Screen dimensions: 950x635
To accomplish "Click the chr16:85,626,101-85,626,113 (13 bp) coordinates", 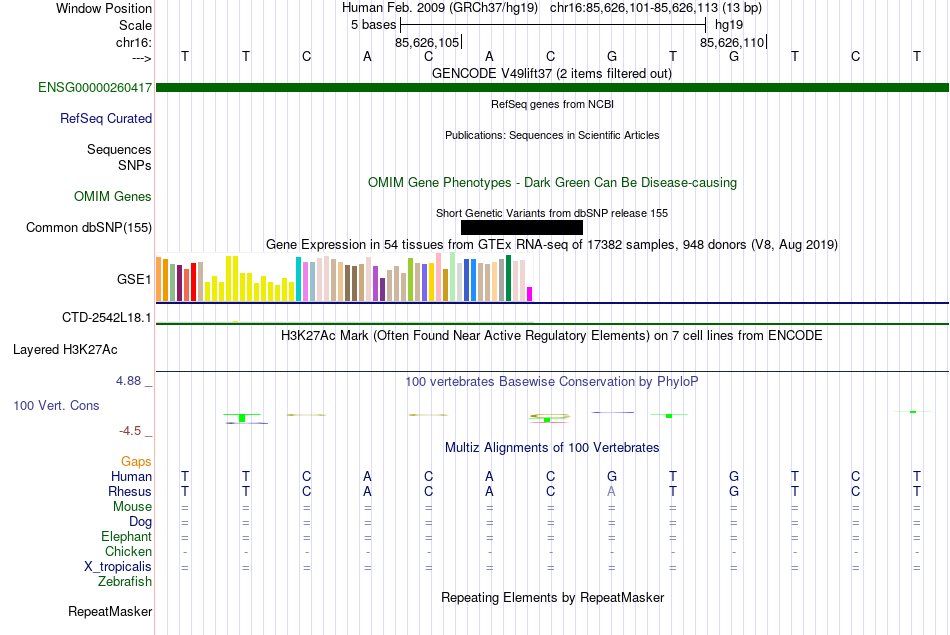I will (656, 8).
